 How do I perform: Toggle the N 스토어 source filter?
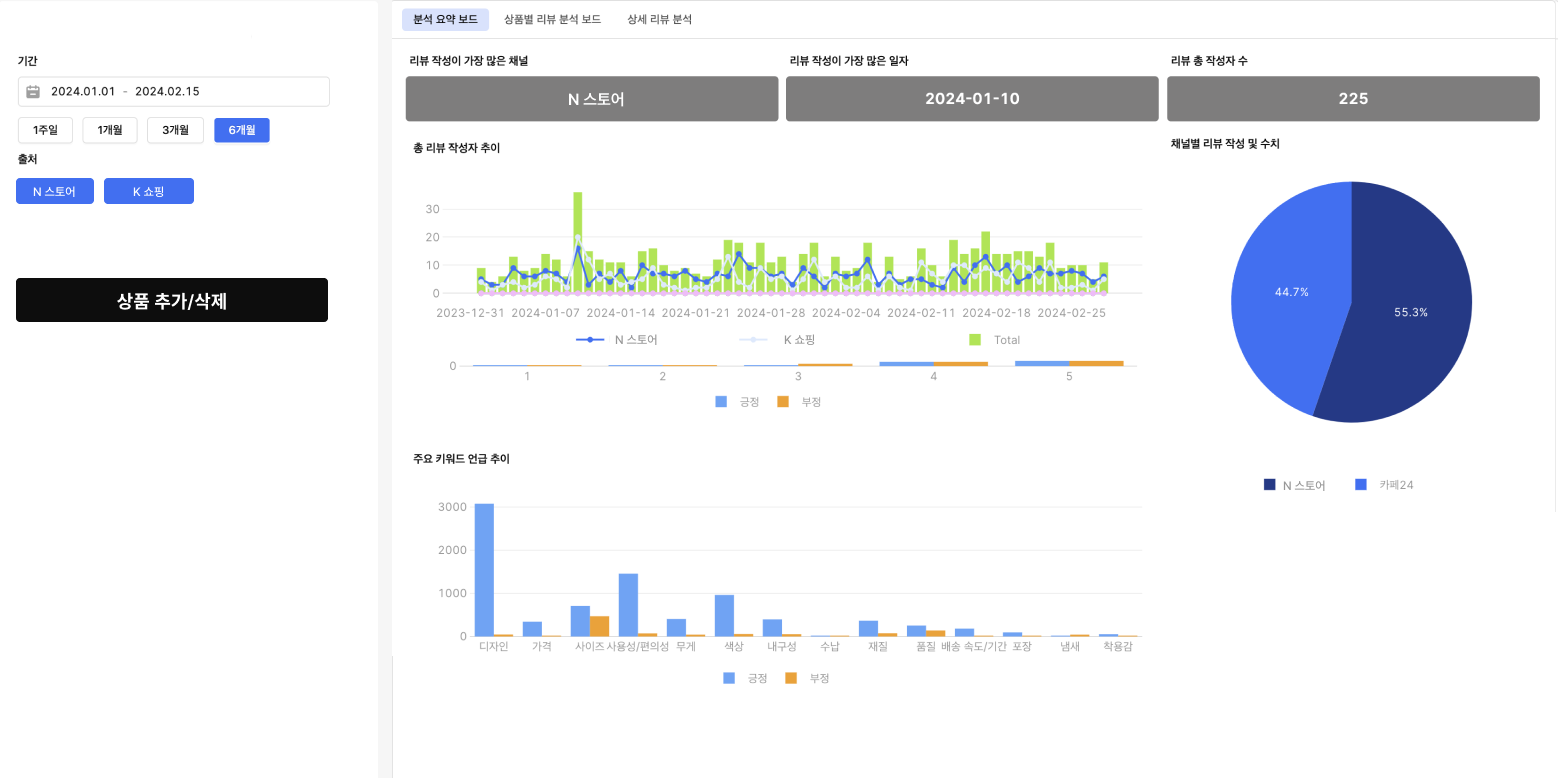(x=54, y=191)
